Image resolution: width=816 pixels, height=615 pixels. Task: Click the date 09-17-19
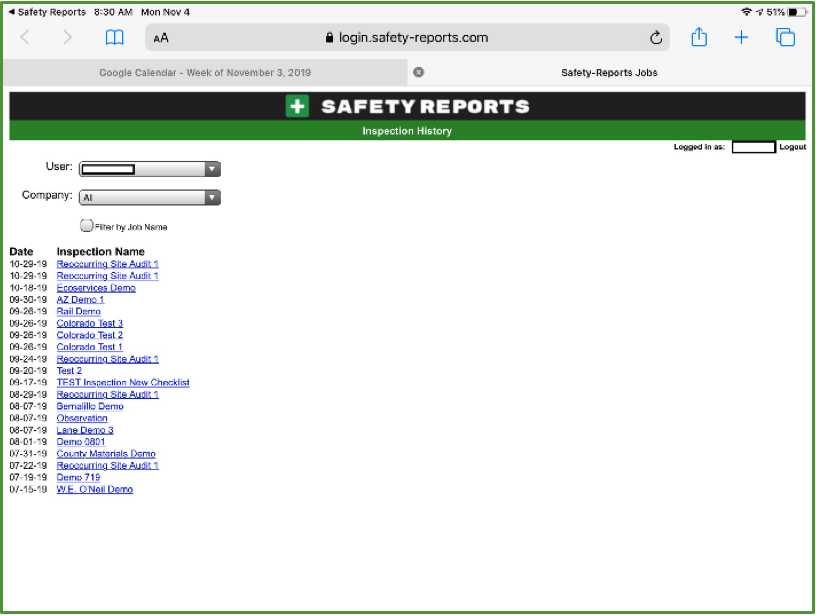[28, 383]
